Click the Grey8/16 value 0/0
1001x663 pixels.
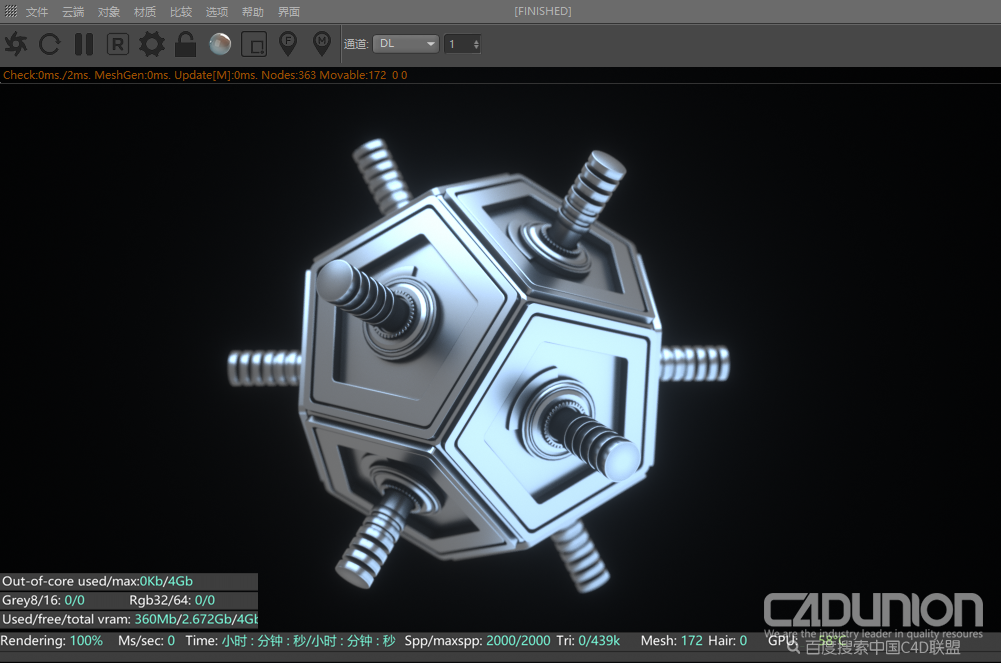(75, 600)
